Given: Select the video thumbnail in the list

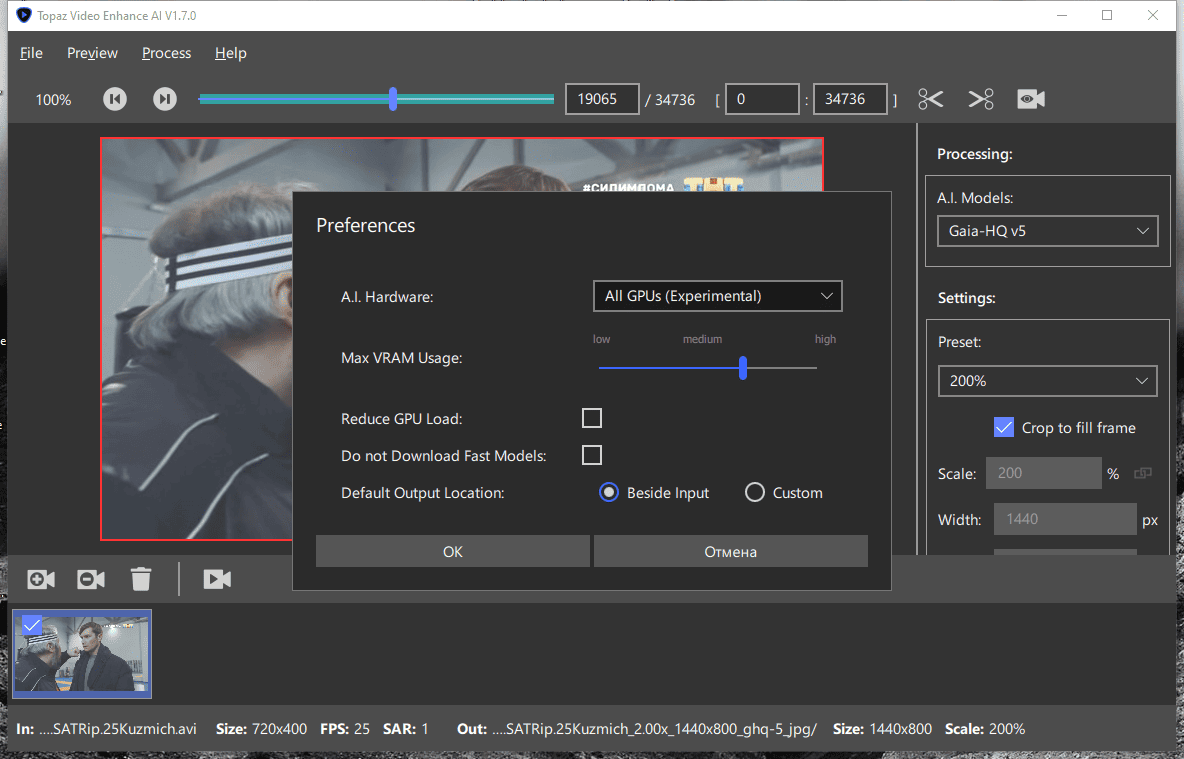Looking at the screenshot, I should point(82,653).
